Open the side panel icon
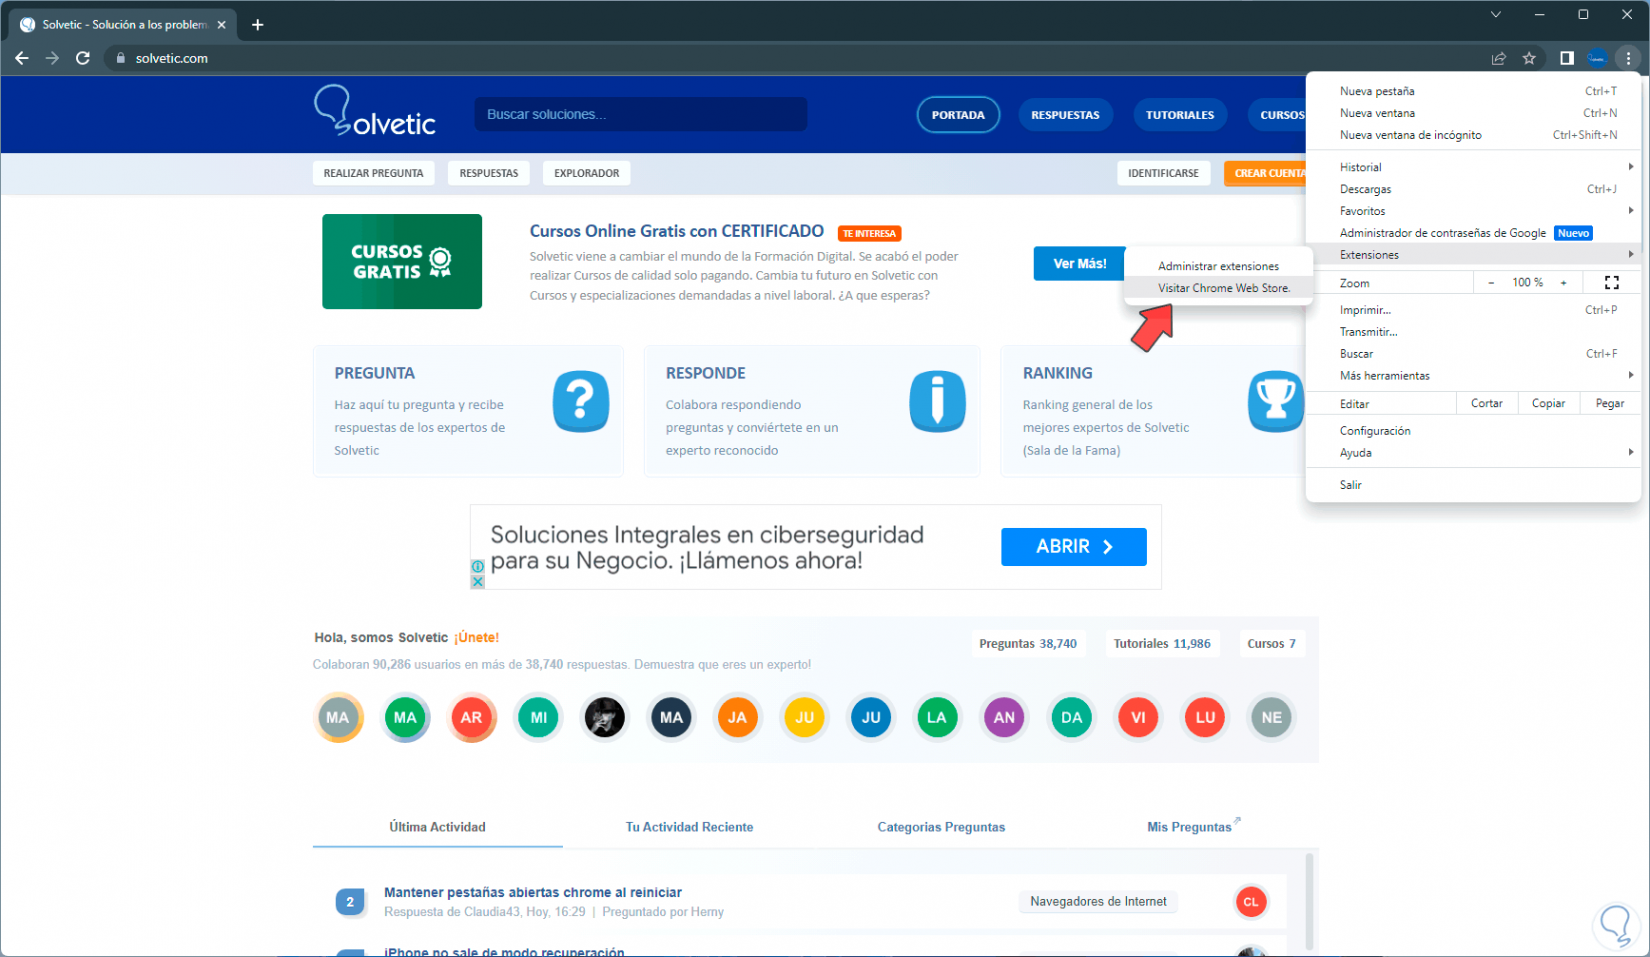 pyautogui.click(x=1567, y=58)
